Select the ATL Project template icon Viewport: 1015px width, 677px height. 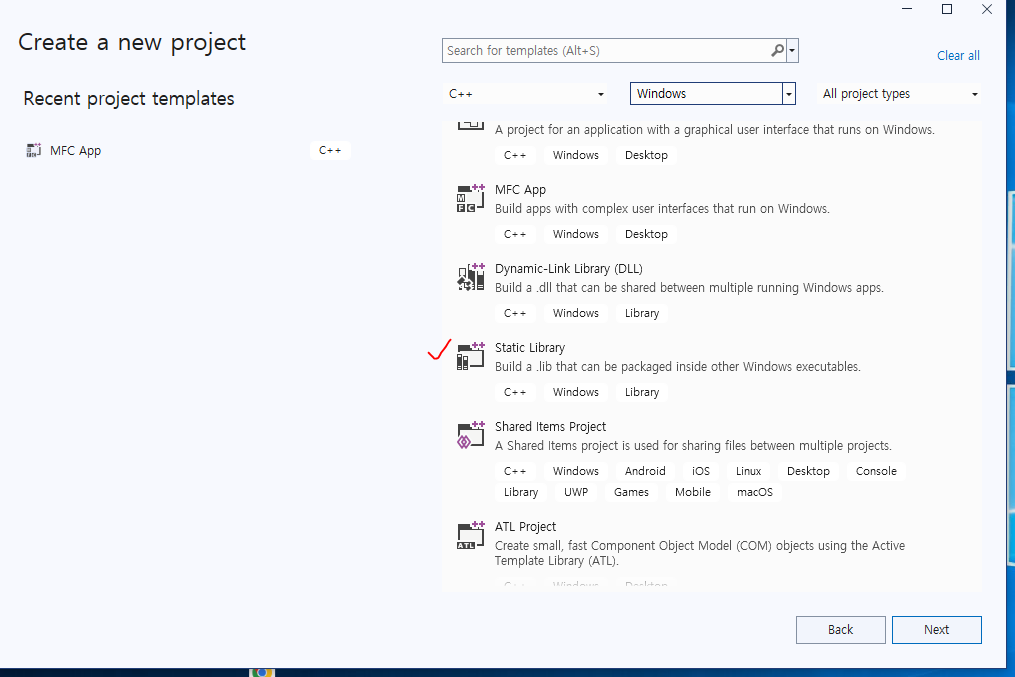click(471, 536)
